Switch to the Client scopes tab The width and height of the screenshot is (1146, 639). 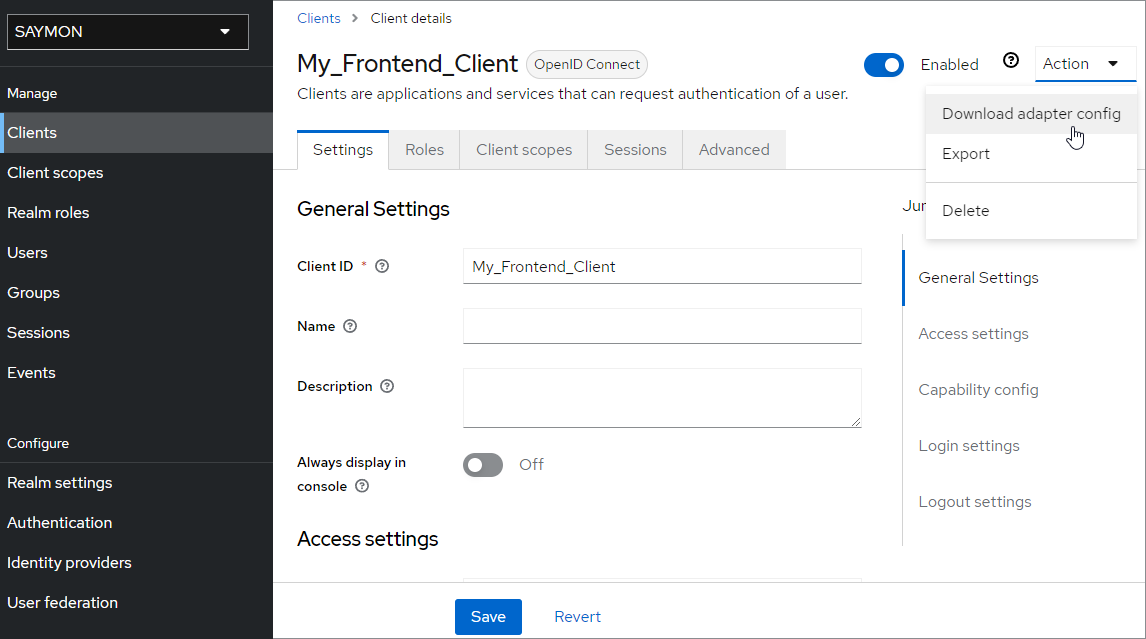point(524,150)
